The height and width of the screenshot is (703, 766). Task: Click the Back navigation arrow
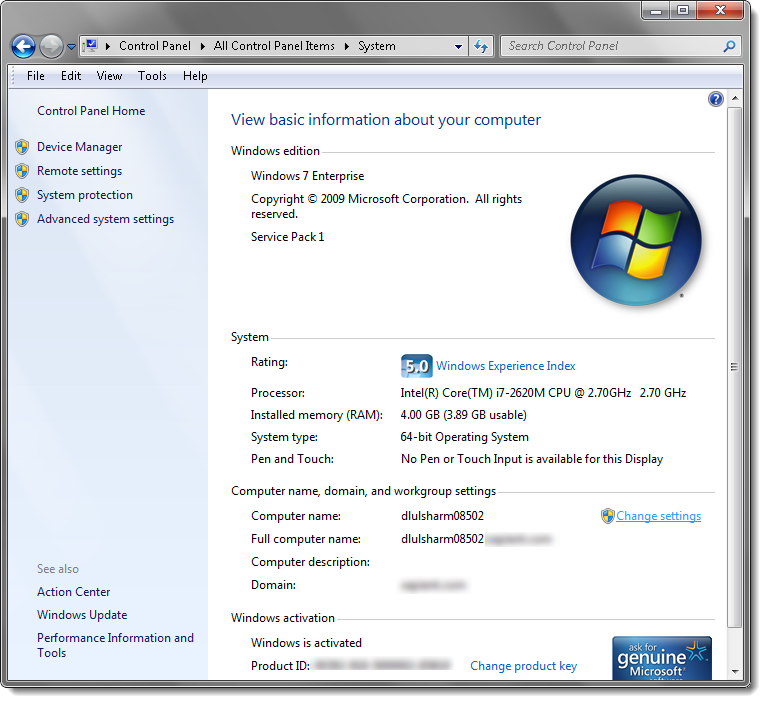tap(23, 47)
